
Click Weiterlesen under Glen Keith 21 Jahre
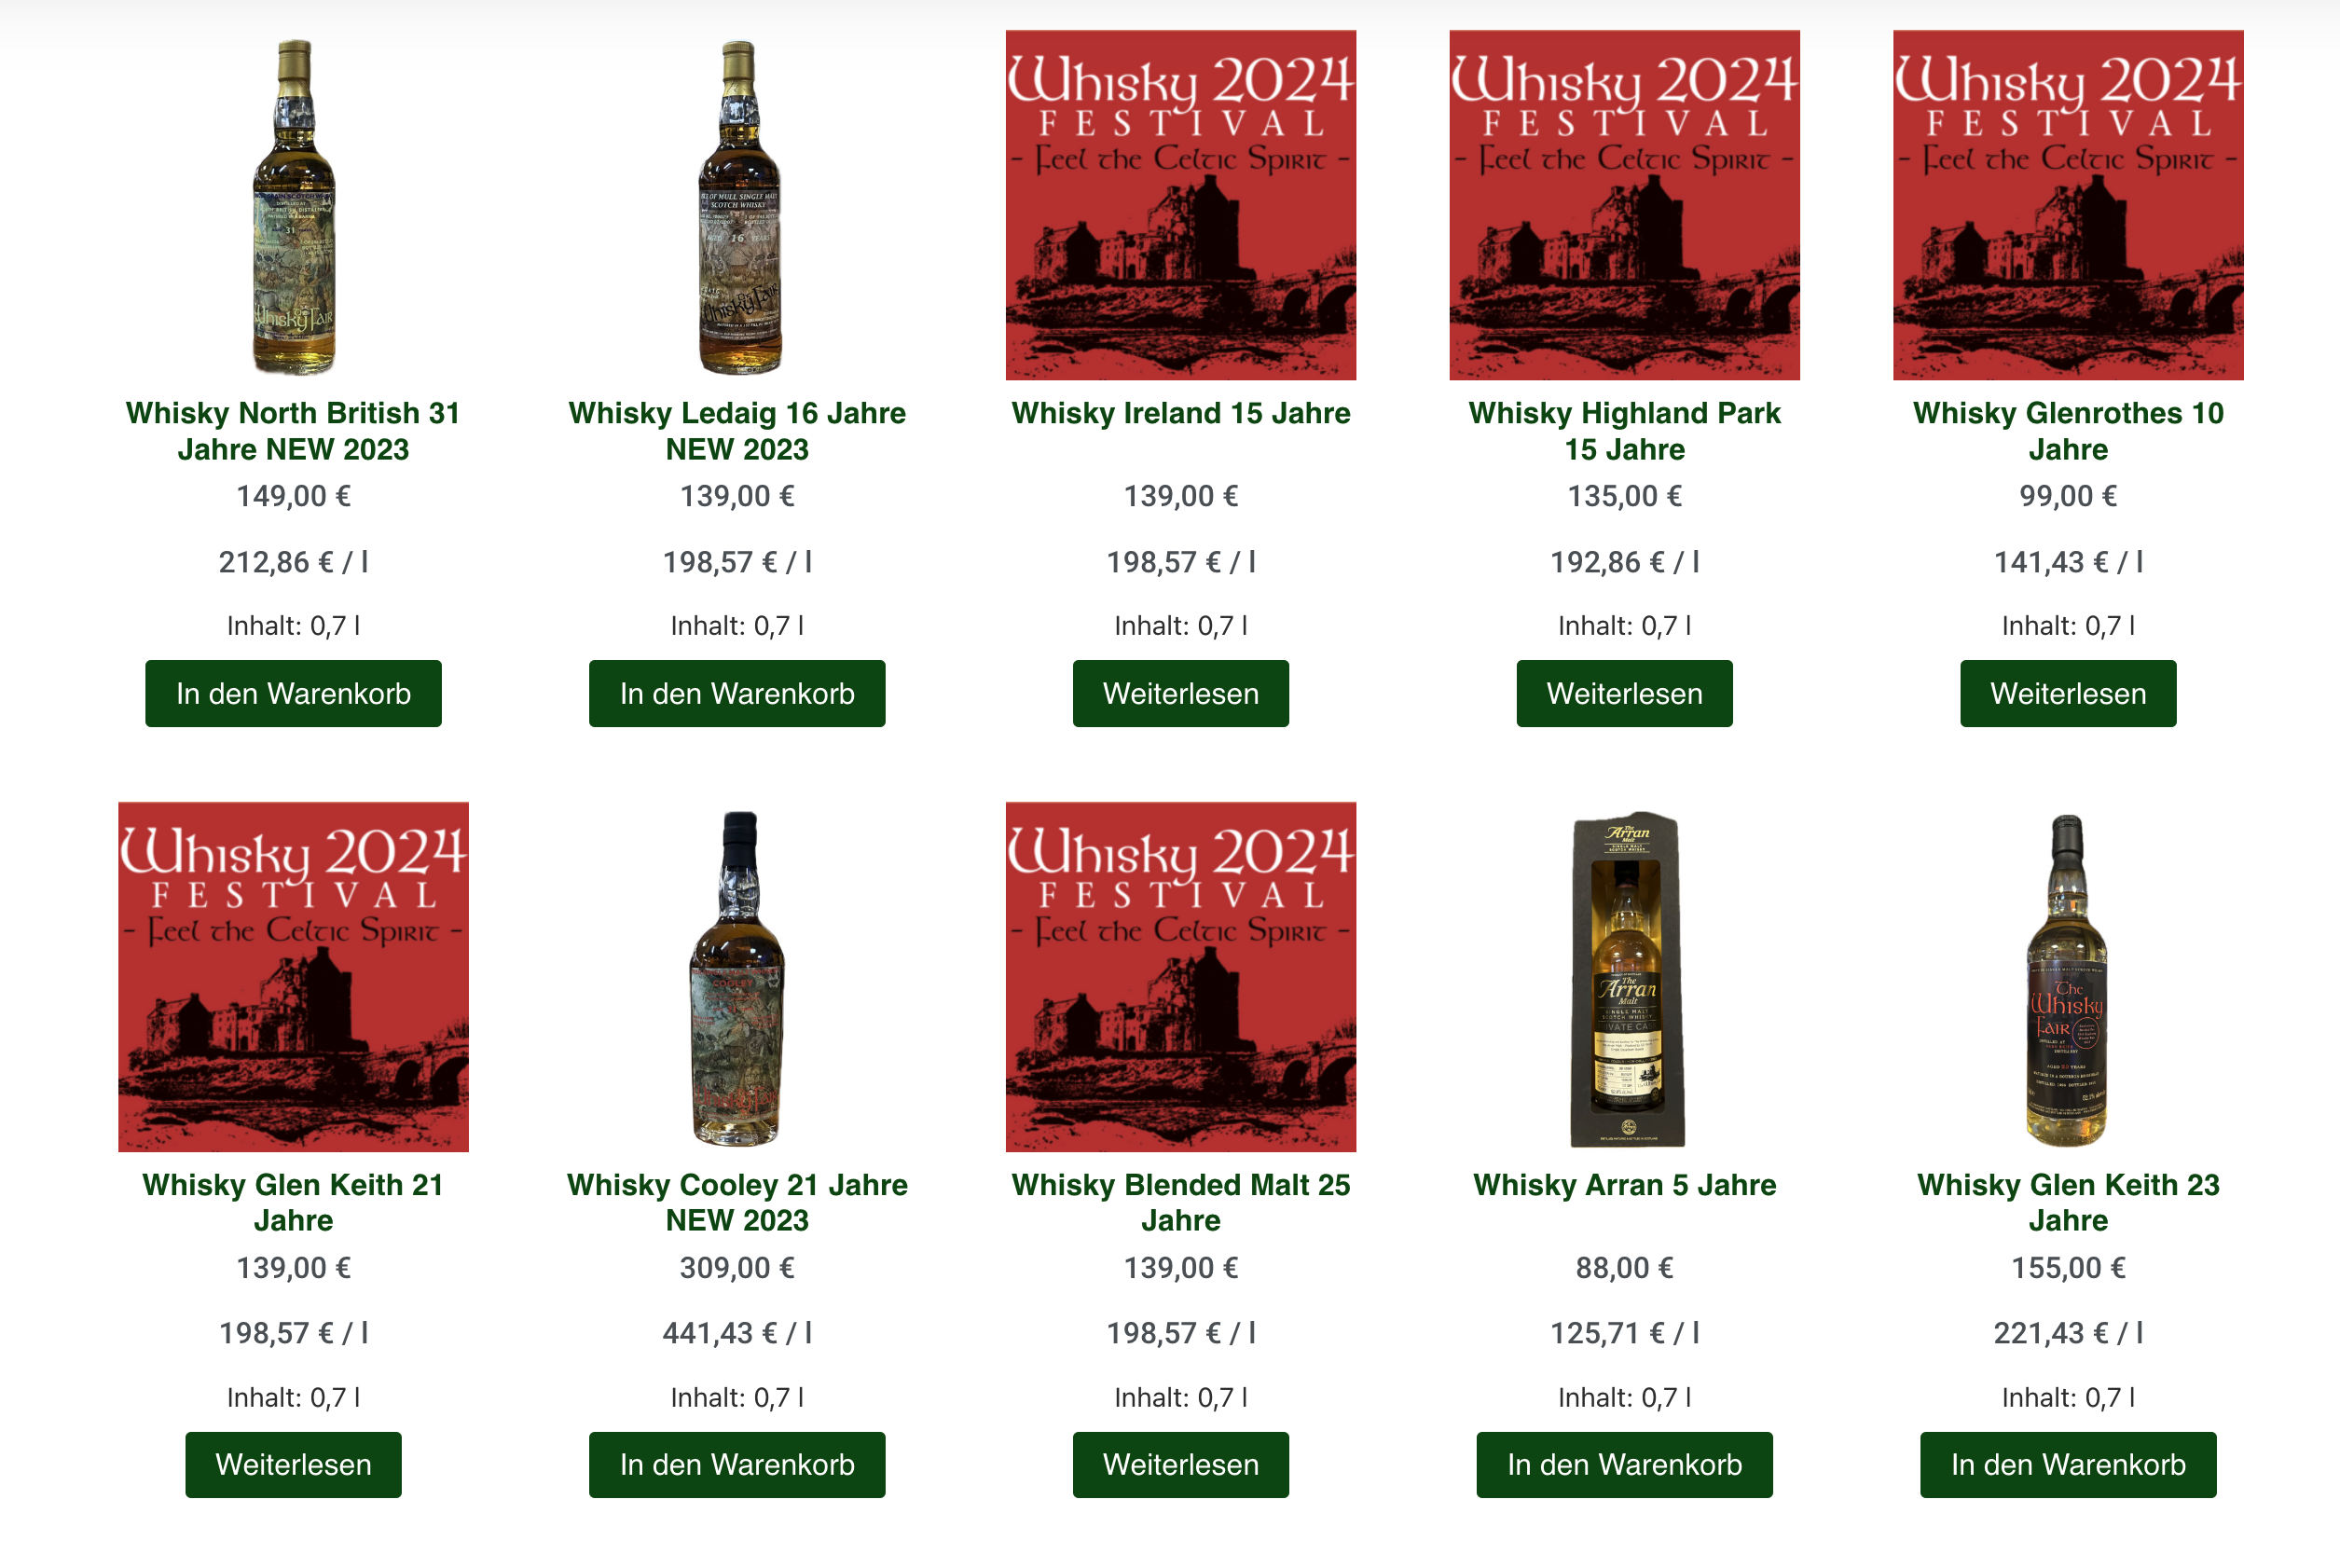293,1465
